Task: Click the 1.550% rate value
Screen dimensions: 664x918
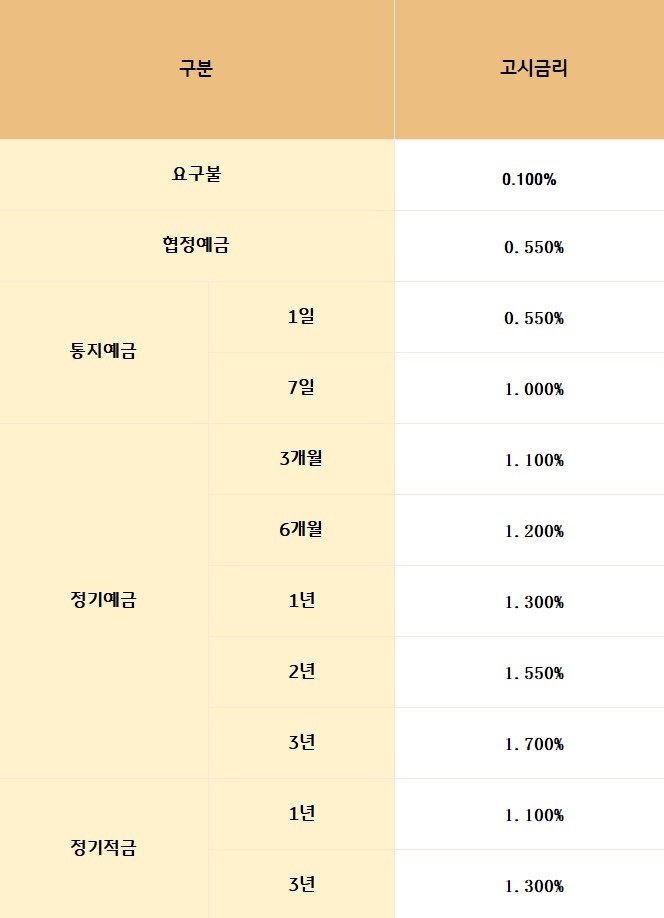Action: point(534,673)
